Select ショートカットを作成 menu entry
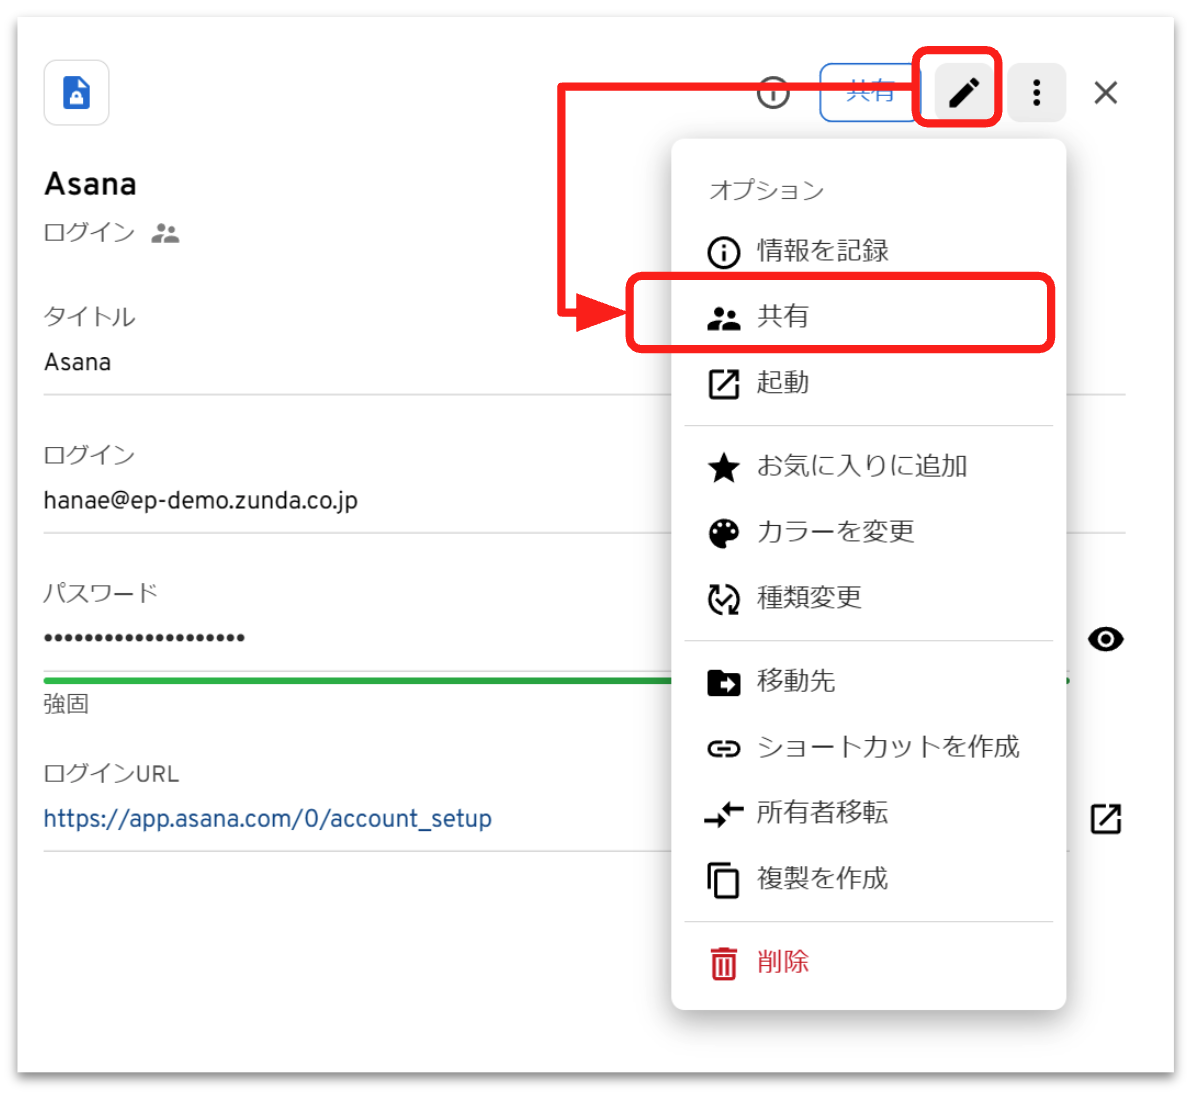 pyautogui.click(x=868, y=747)
